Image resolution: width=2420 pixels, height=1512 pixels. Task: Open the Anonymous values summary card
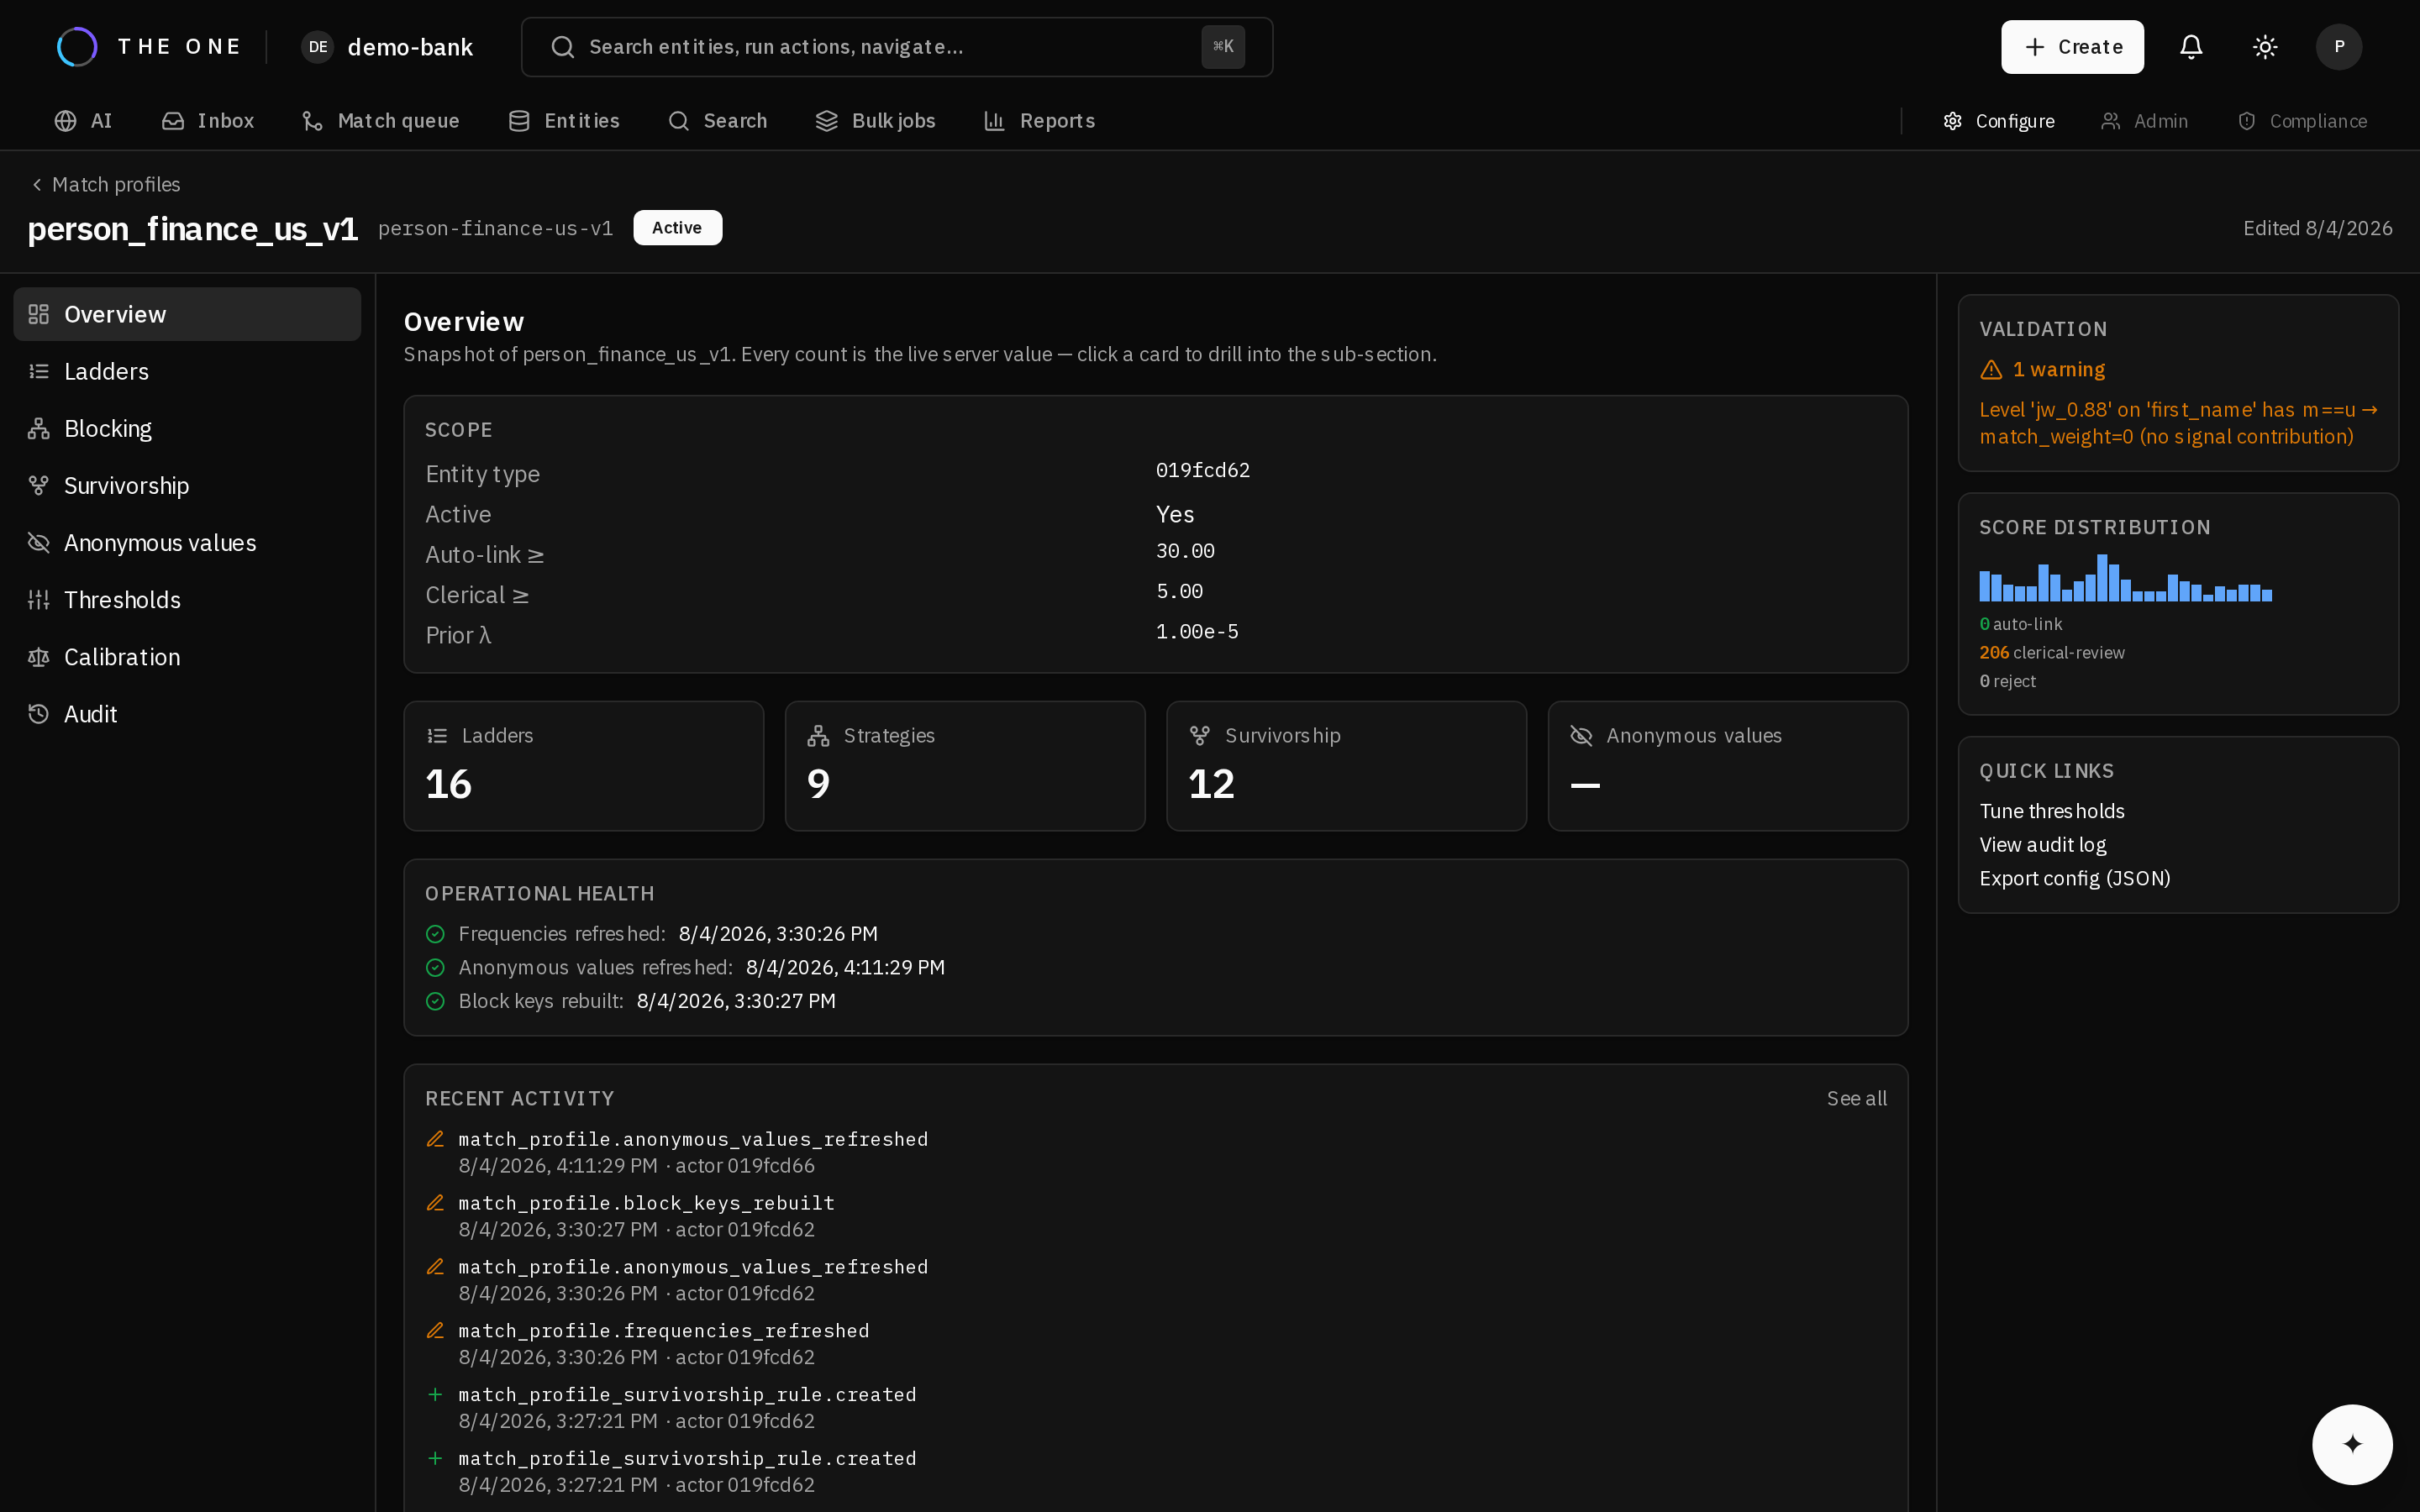[1728, 766]
